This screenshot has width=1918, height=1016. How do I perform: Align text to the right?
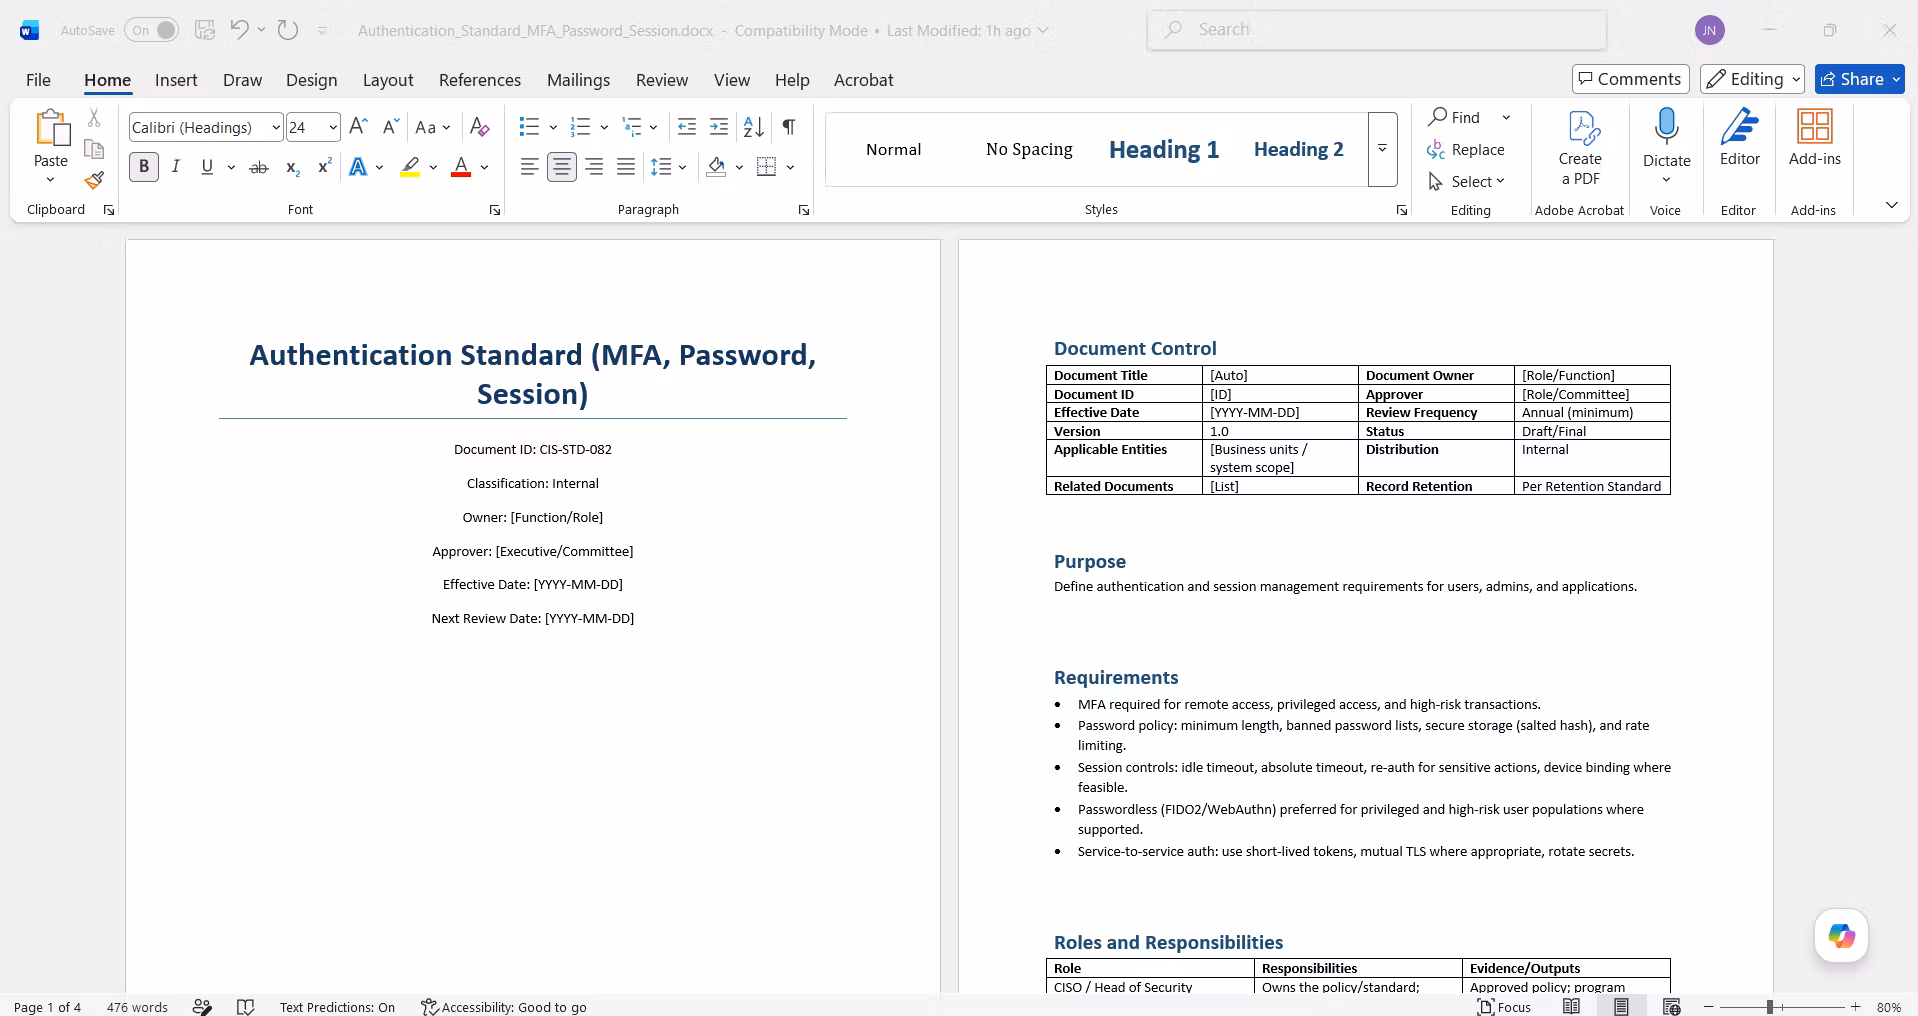(594, 167)
